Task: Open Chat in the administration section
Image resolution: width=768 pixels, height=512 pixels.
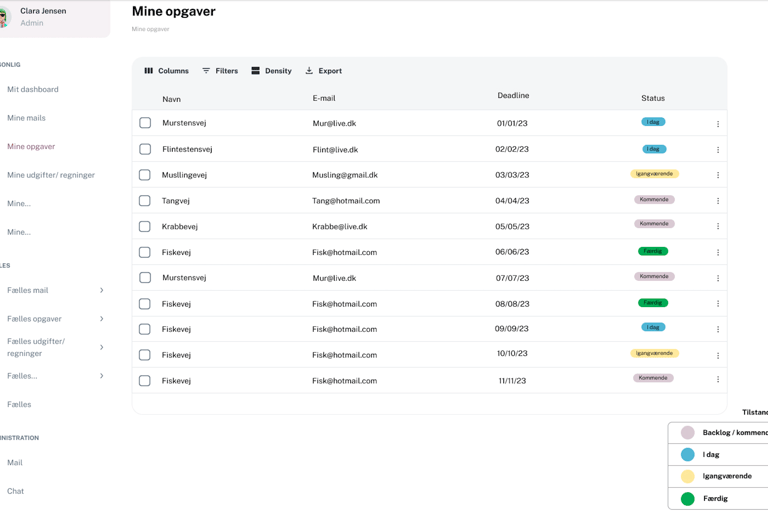Action: click(16, 491)
